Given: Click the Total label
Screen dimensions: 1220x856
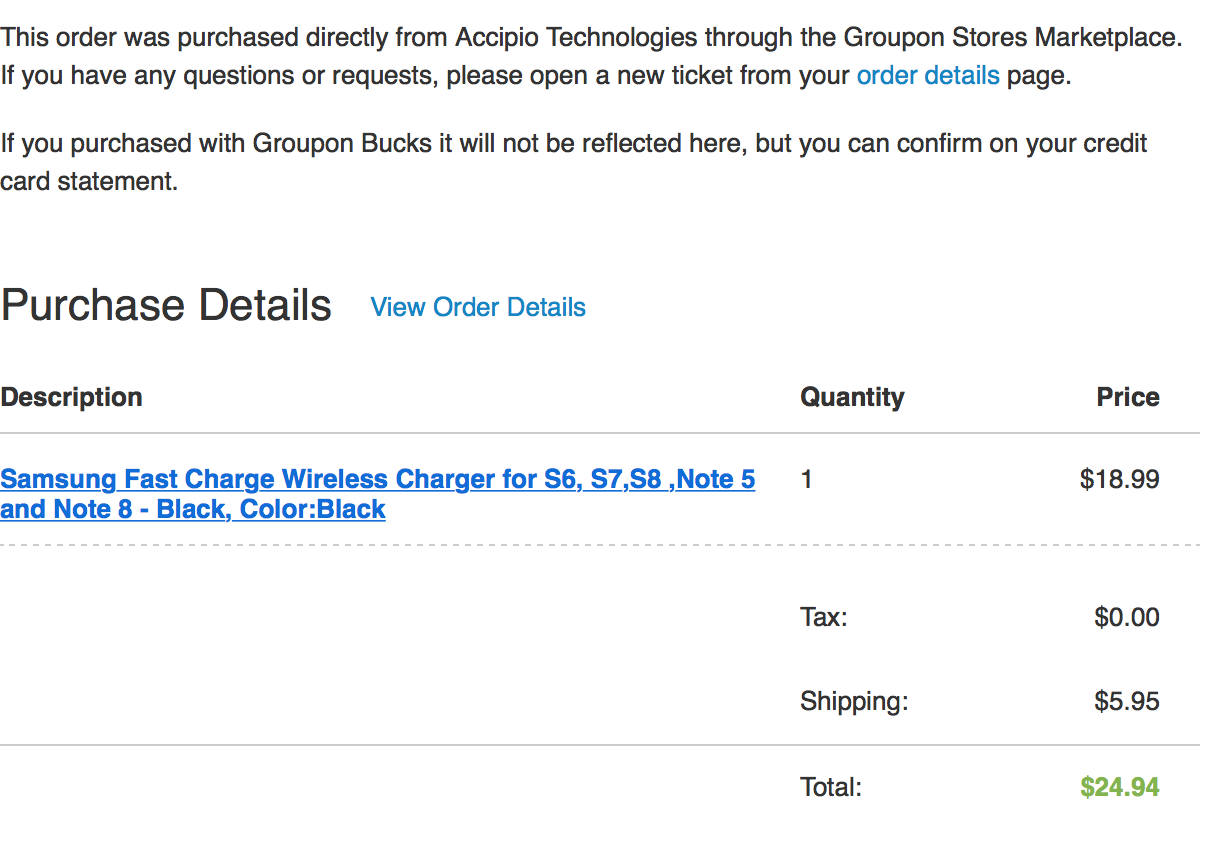Looking at the screenshot, I should pyautogui.click(x=830, y=787).
